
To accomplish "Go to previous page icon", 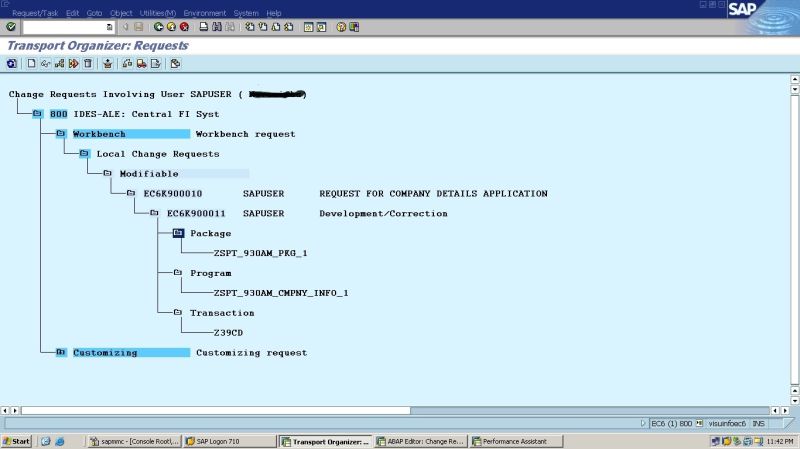I will click(x=263, y=27).
